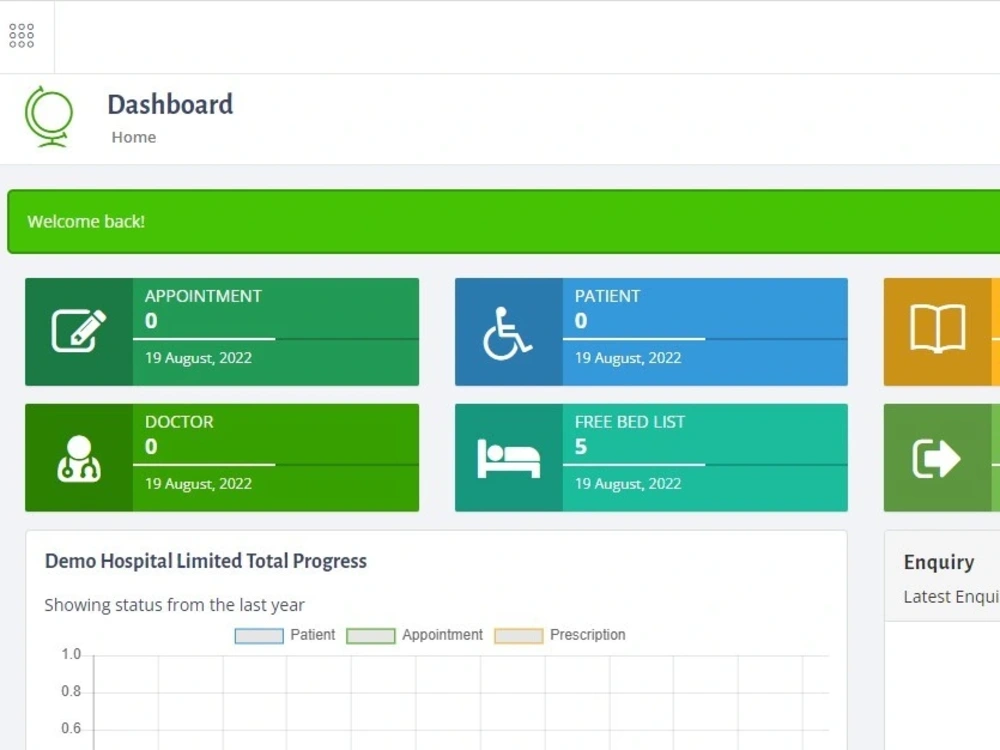Click the green globe logo

[x=49, y=117]
